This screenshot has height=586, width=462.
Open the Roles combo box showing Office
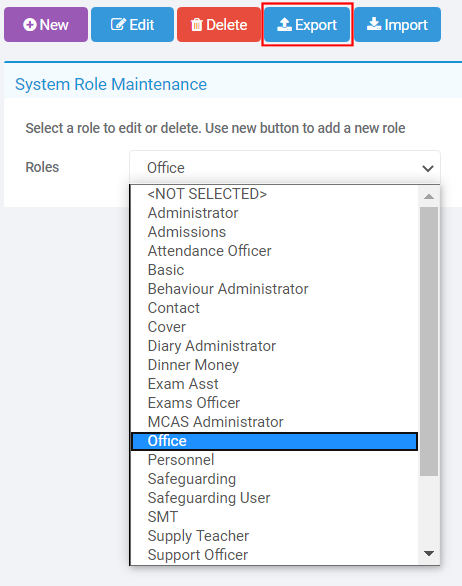pos(285,167)
